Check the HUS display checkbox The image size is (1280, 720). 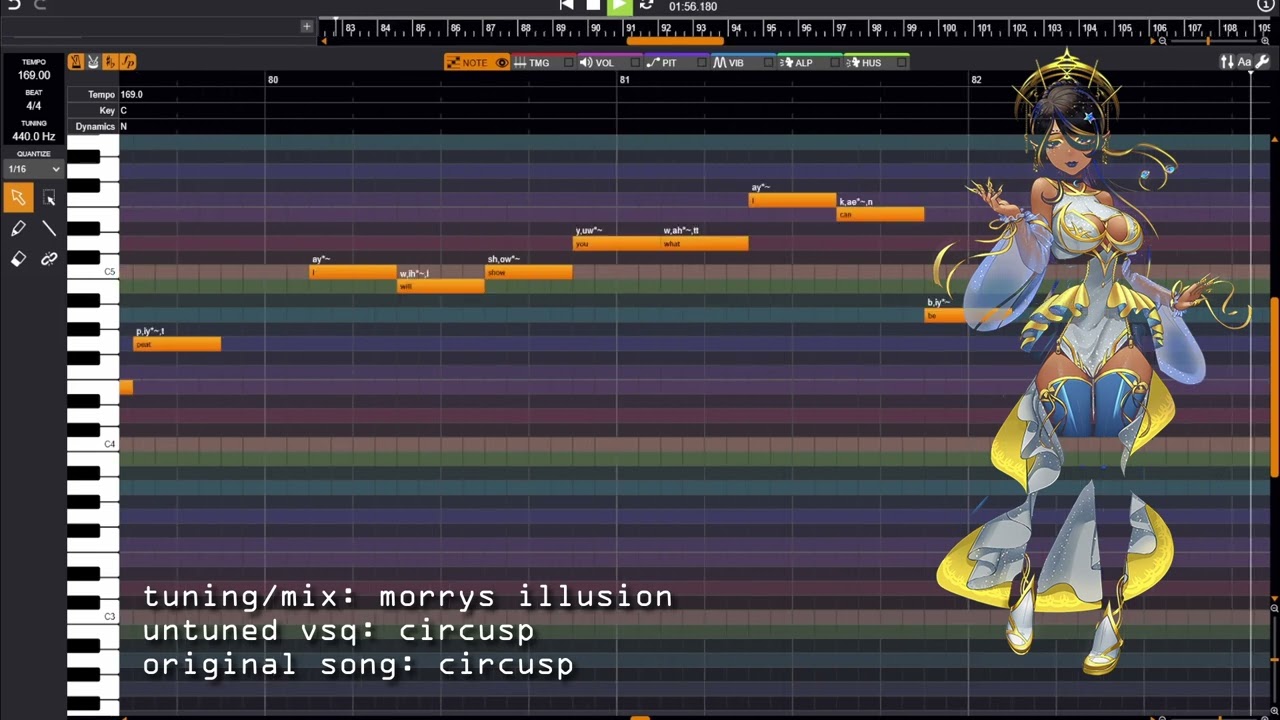pos(902,62)
